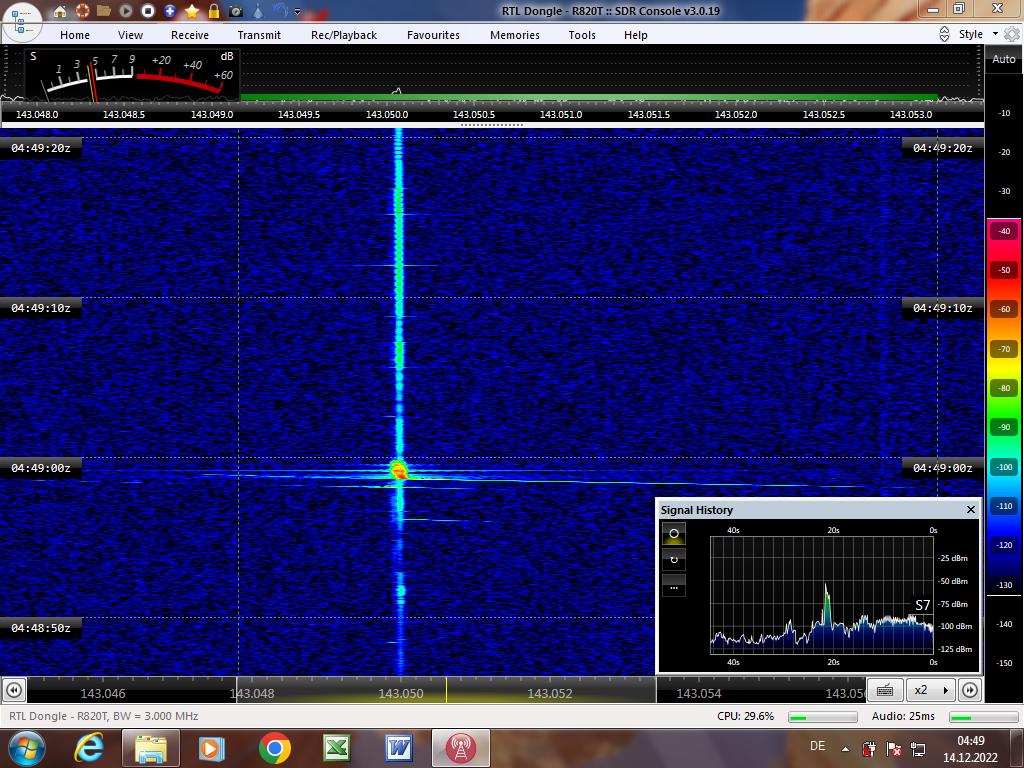The width and height of the screenshot is (1024, 768).
Task: Open the Style dropdown
Action: pyautogui.click(x=978, y=34)
